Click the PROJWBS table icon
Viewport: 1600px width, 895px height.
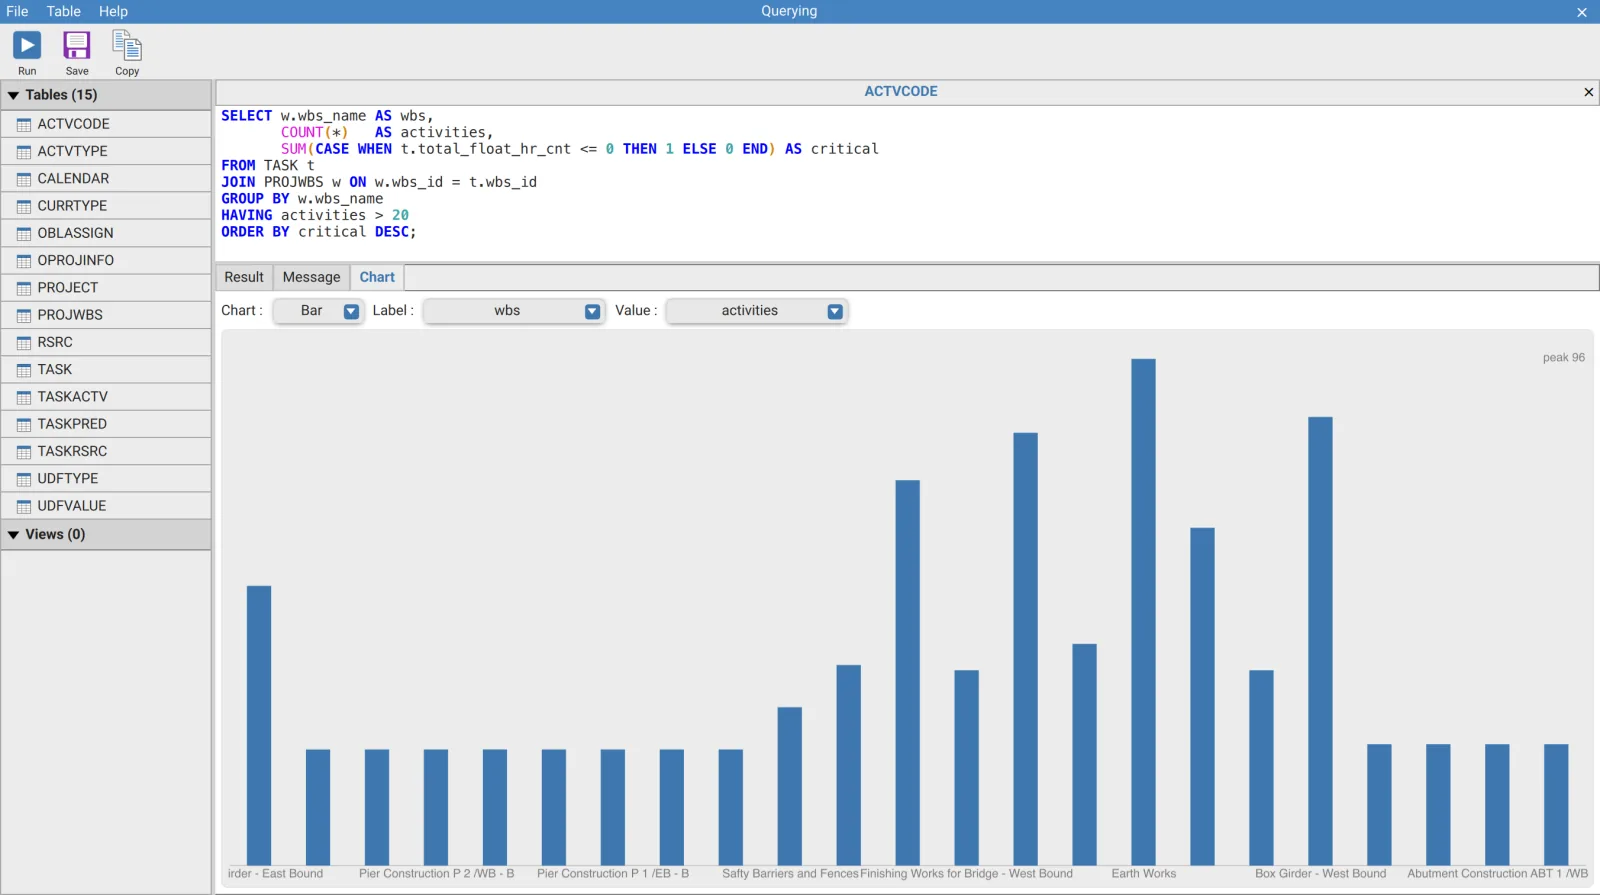point(24,316)
